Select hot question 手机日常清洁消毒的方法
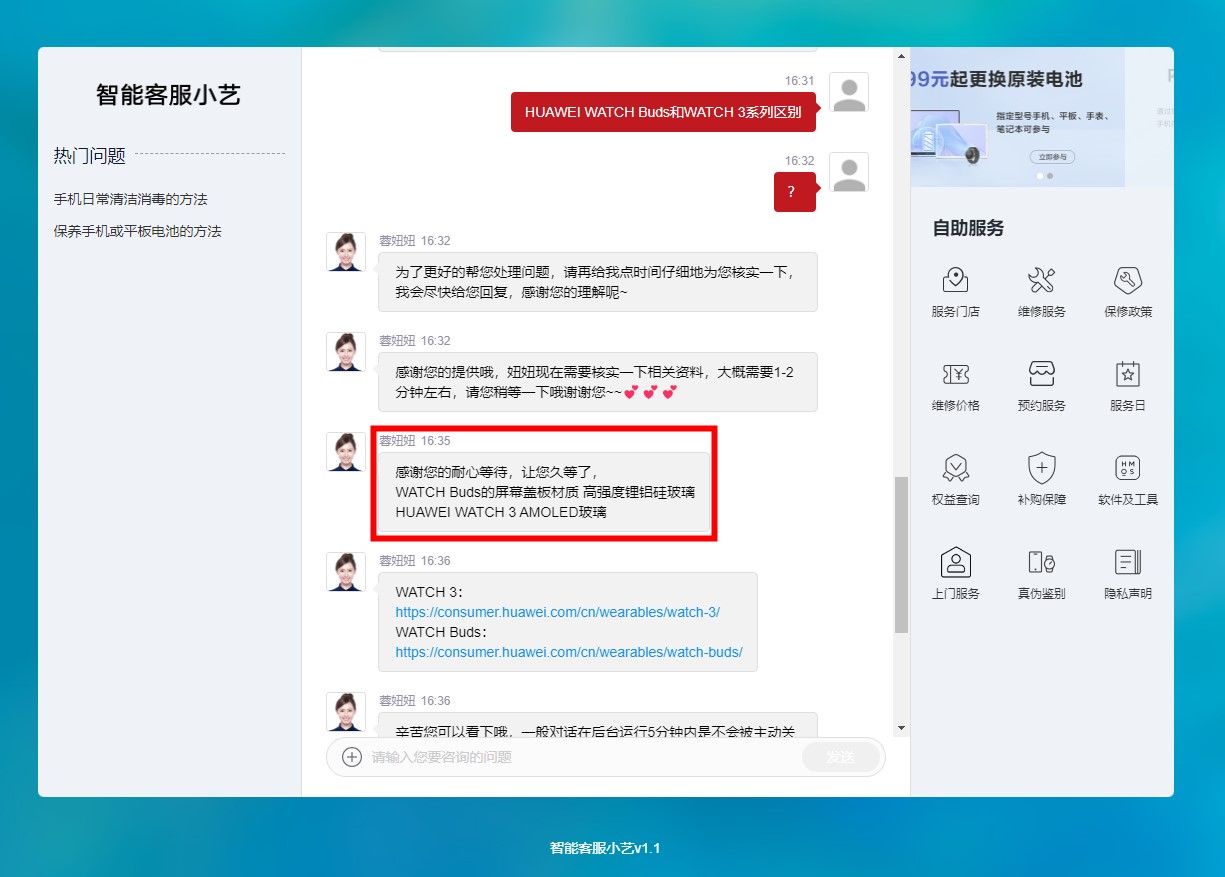 click(130, 199)
